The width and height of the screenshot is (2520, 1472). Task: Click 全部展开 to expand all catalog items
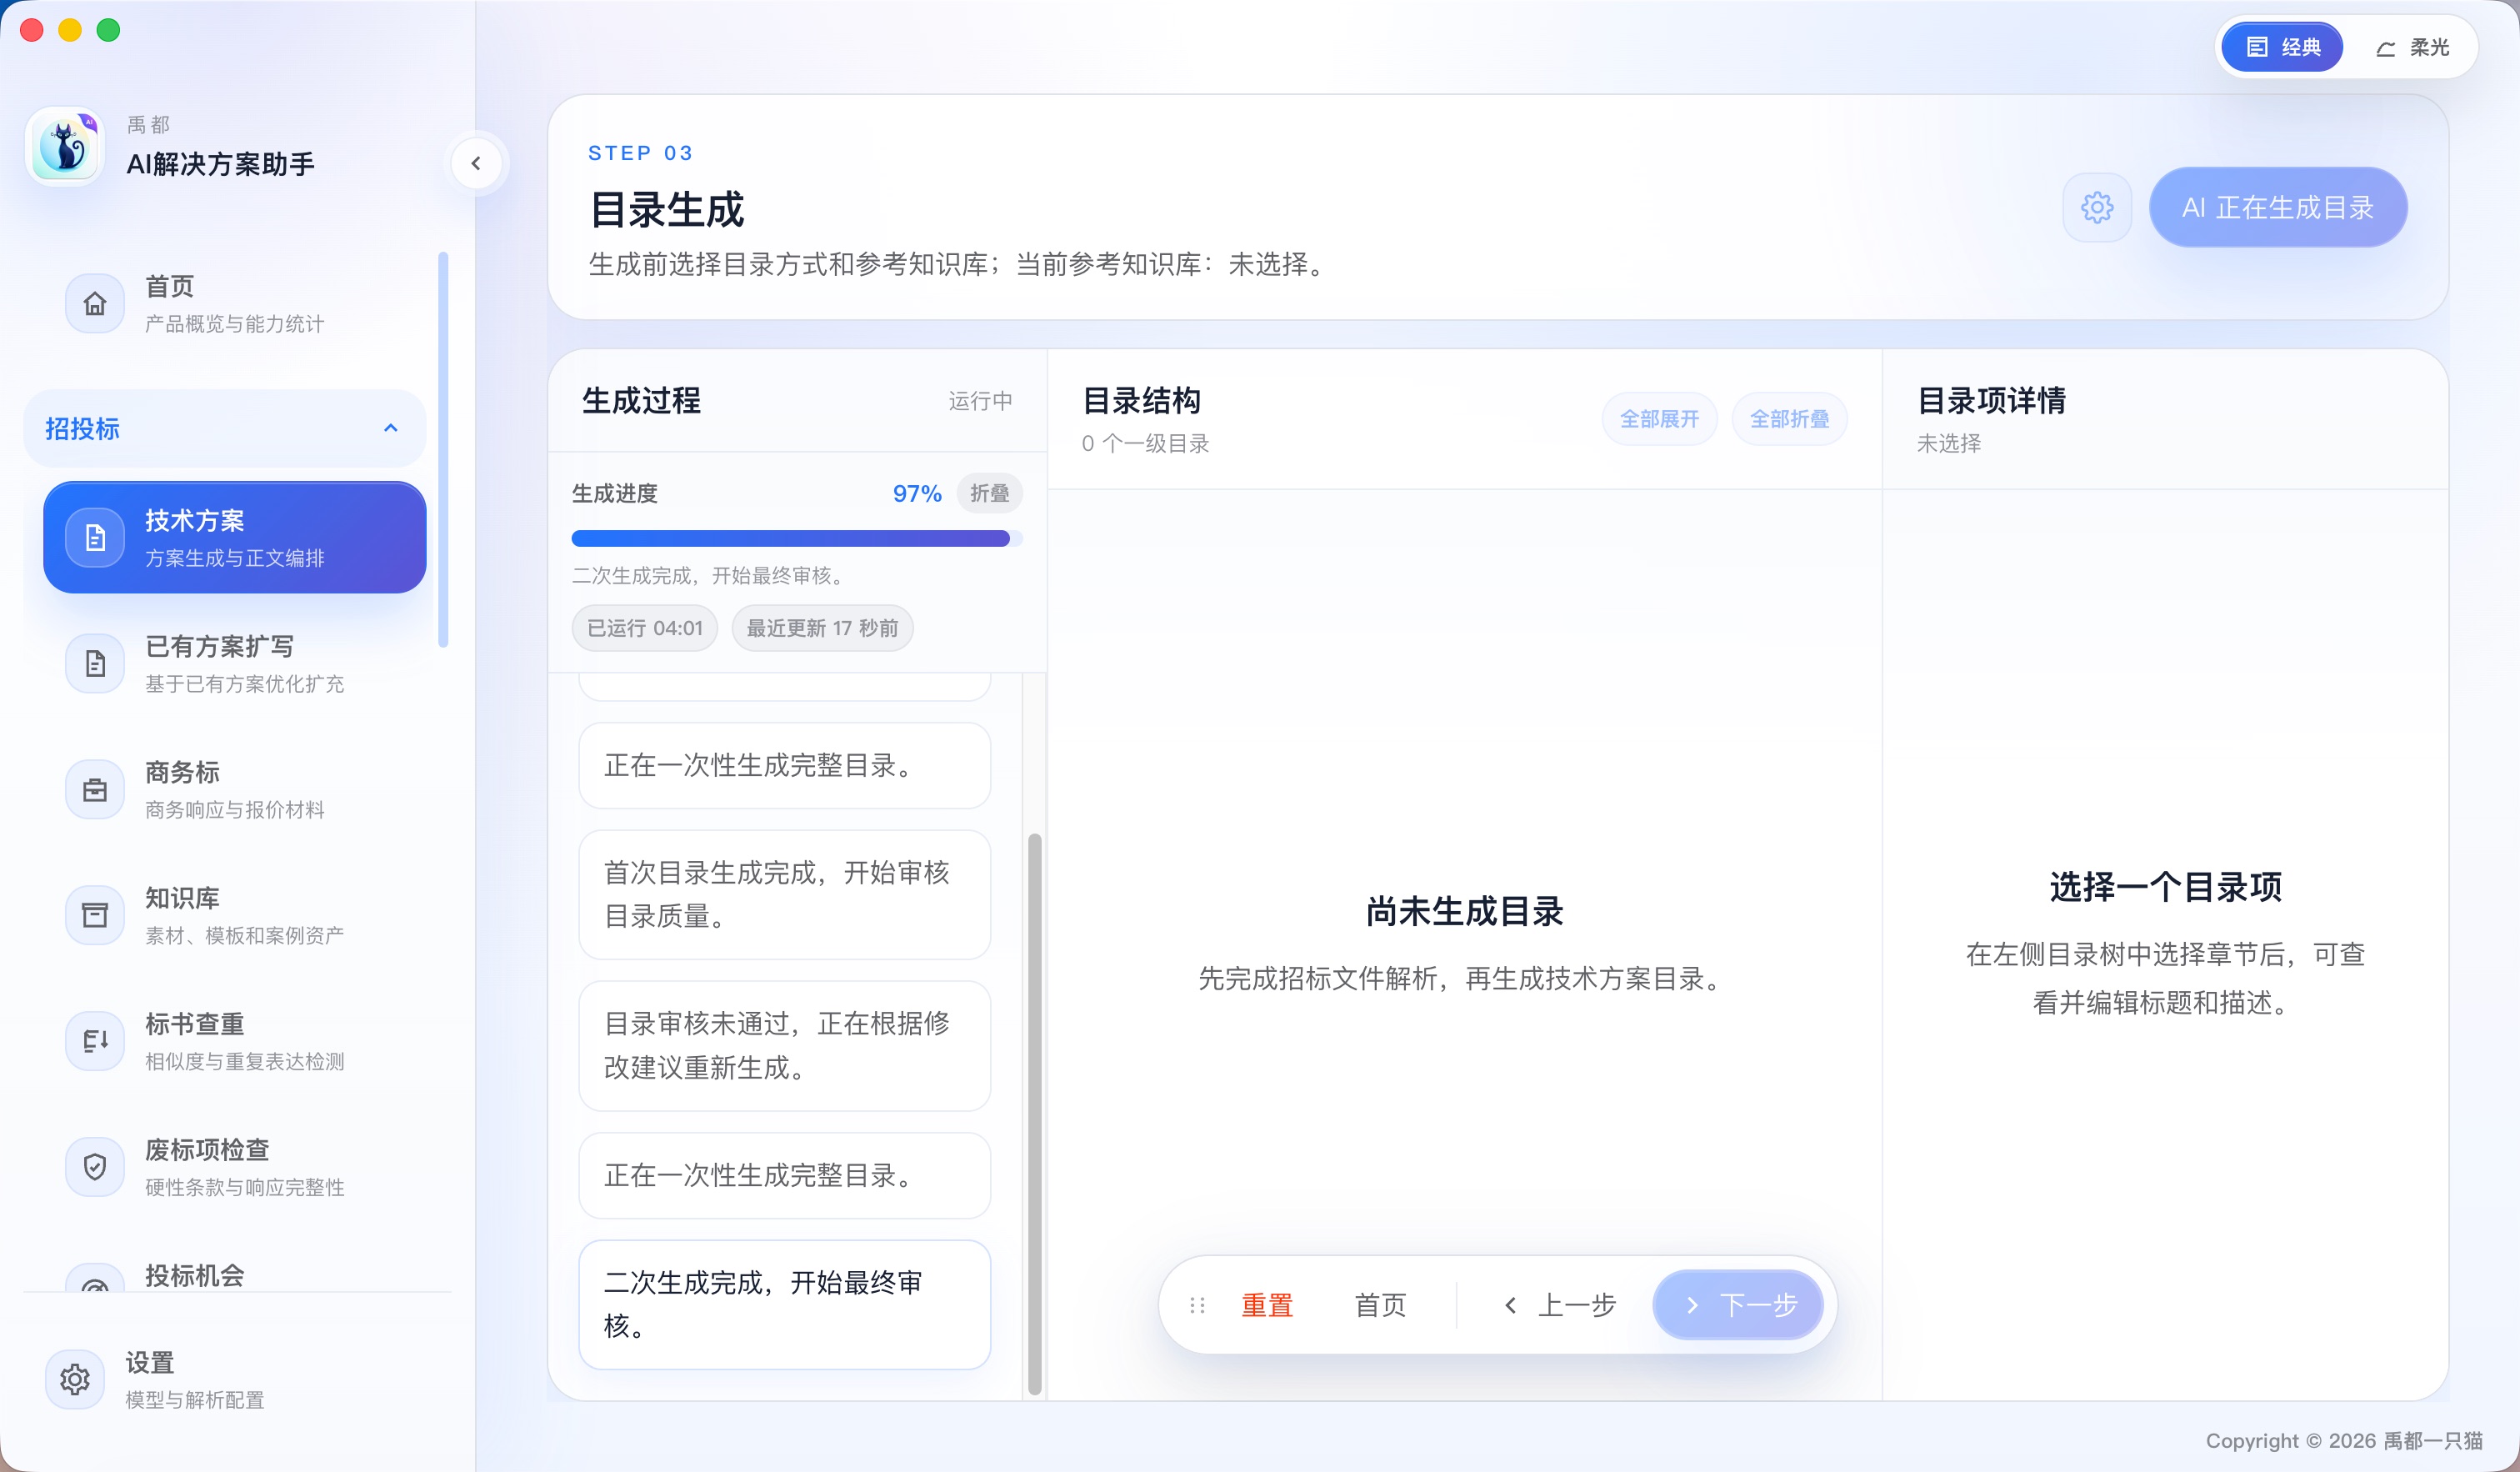tap(1659, 419)
